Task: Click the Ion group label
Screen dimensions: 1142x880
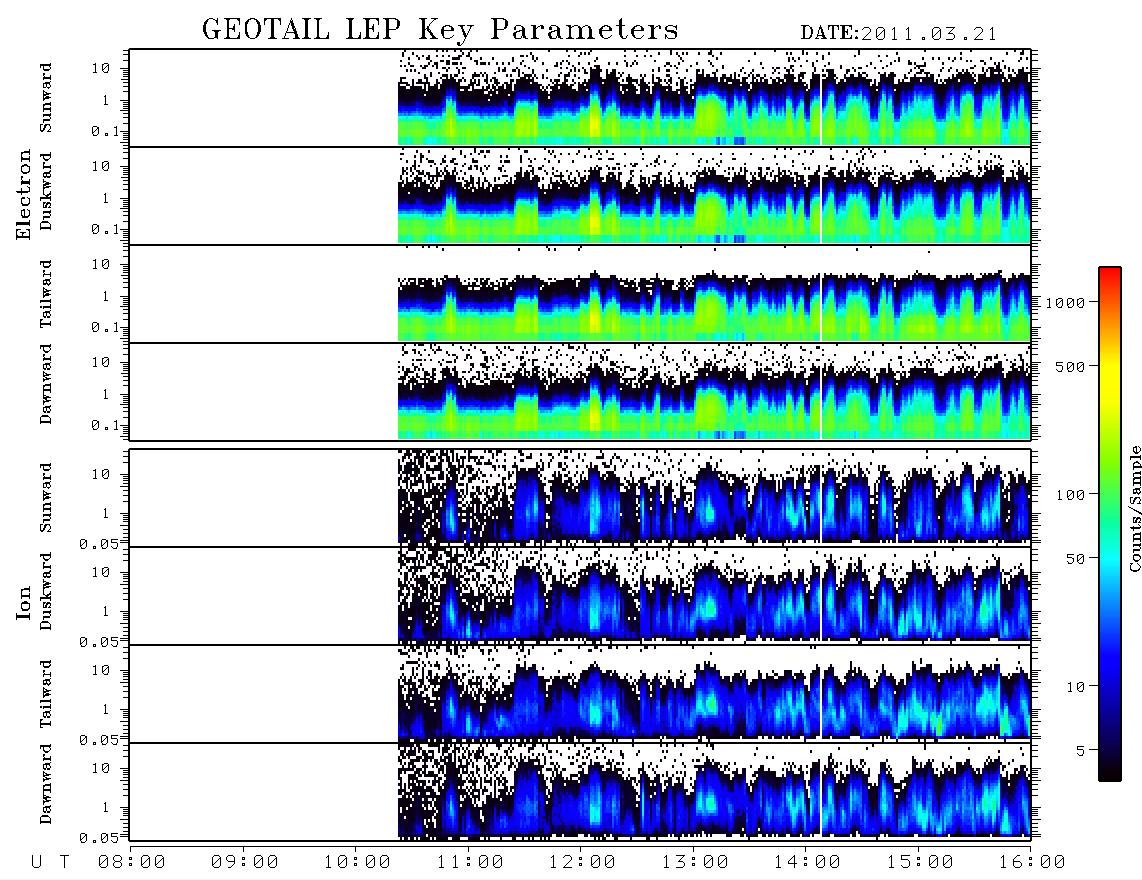Action: (23, 603)
